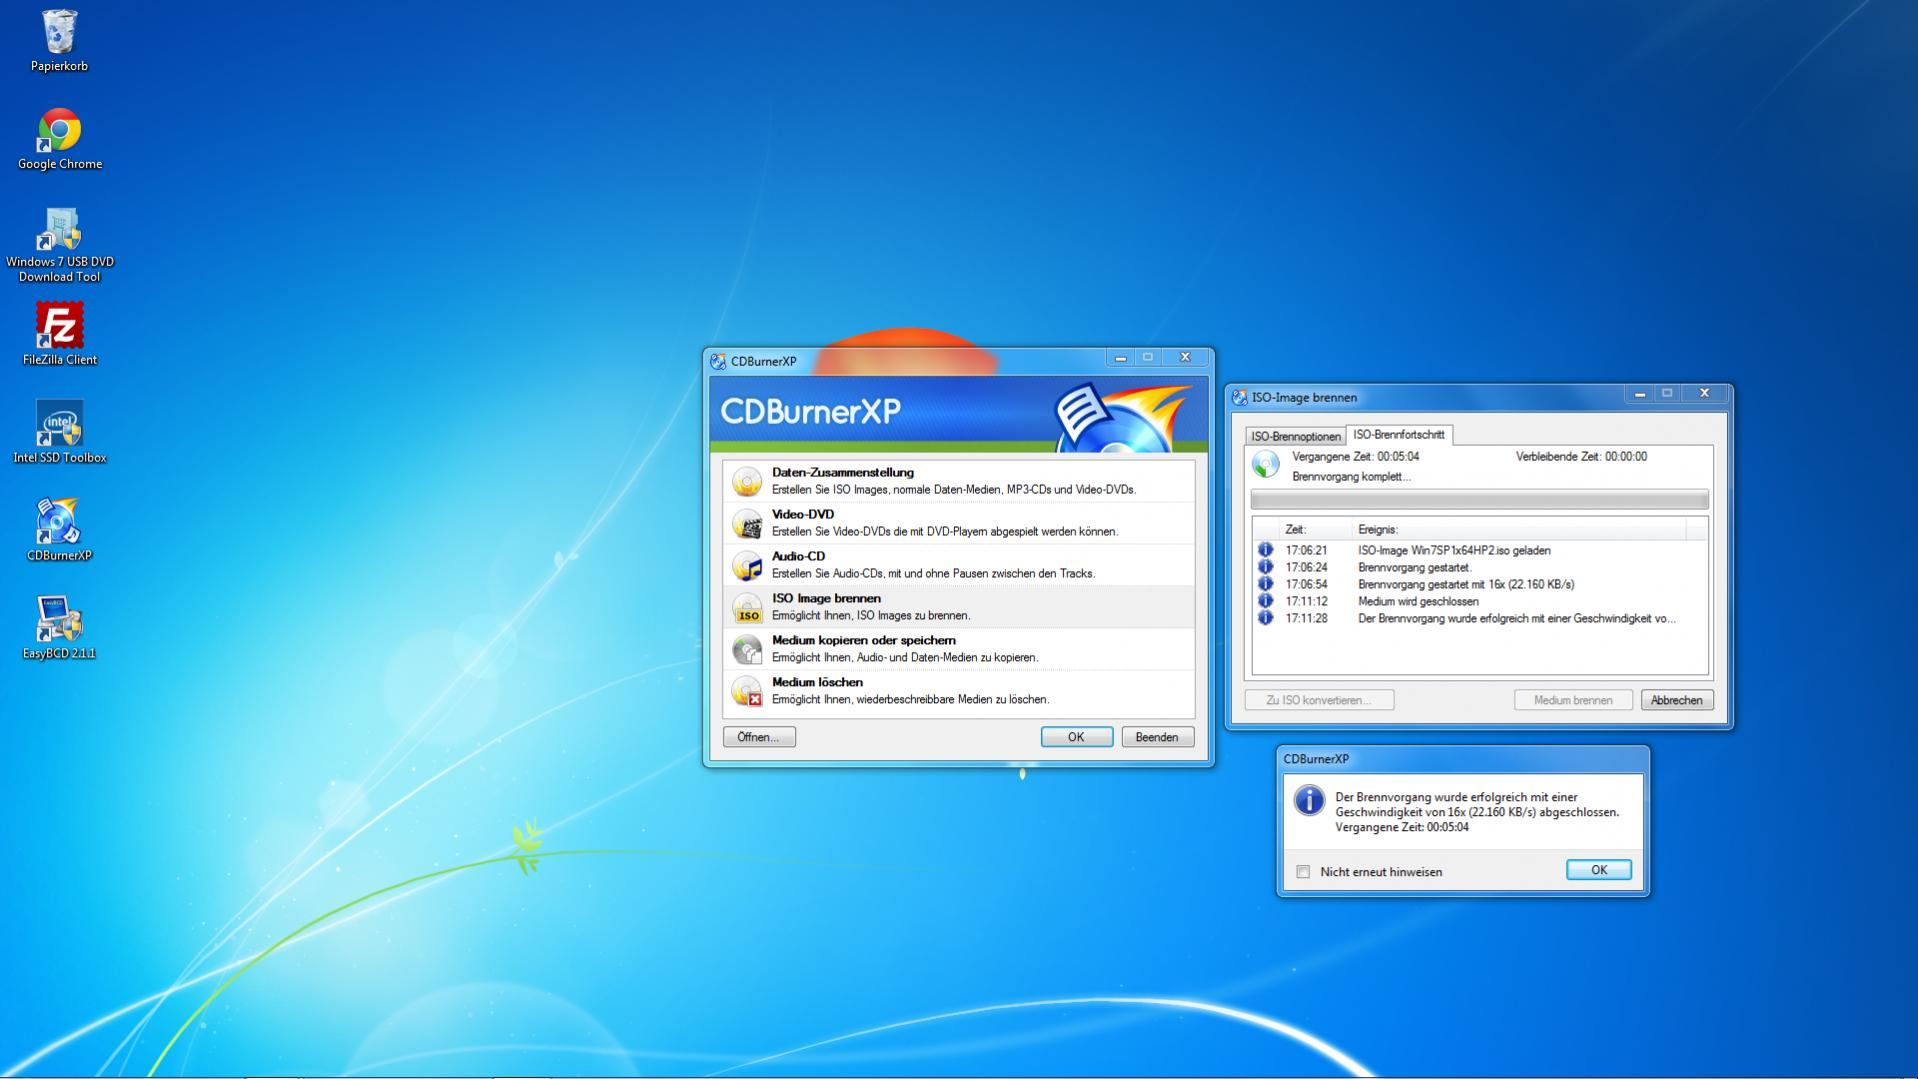Click the Abbrechen button
Viewport: 1918px width, 1079px height.
(1676, 700)
